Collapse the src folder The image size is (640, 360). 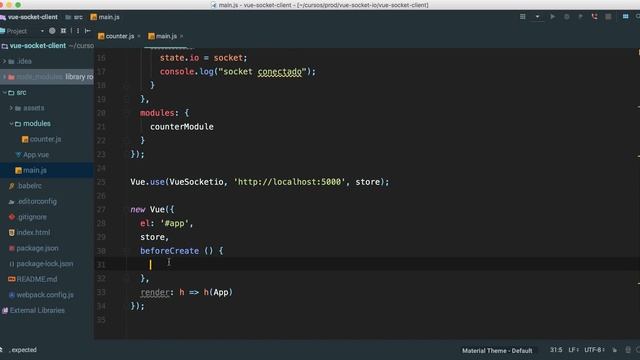click(4, 93)
